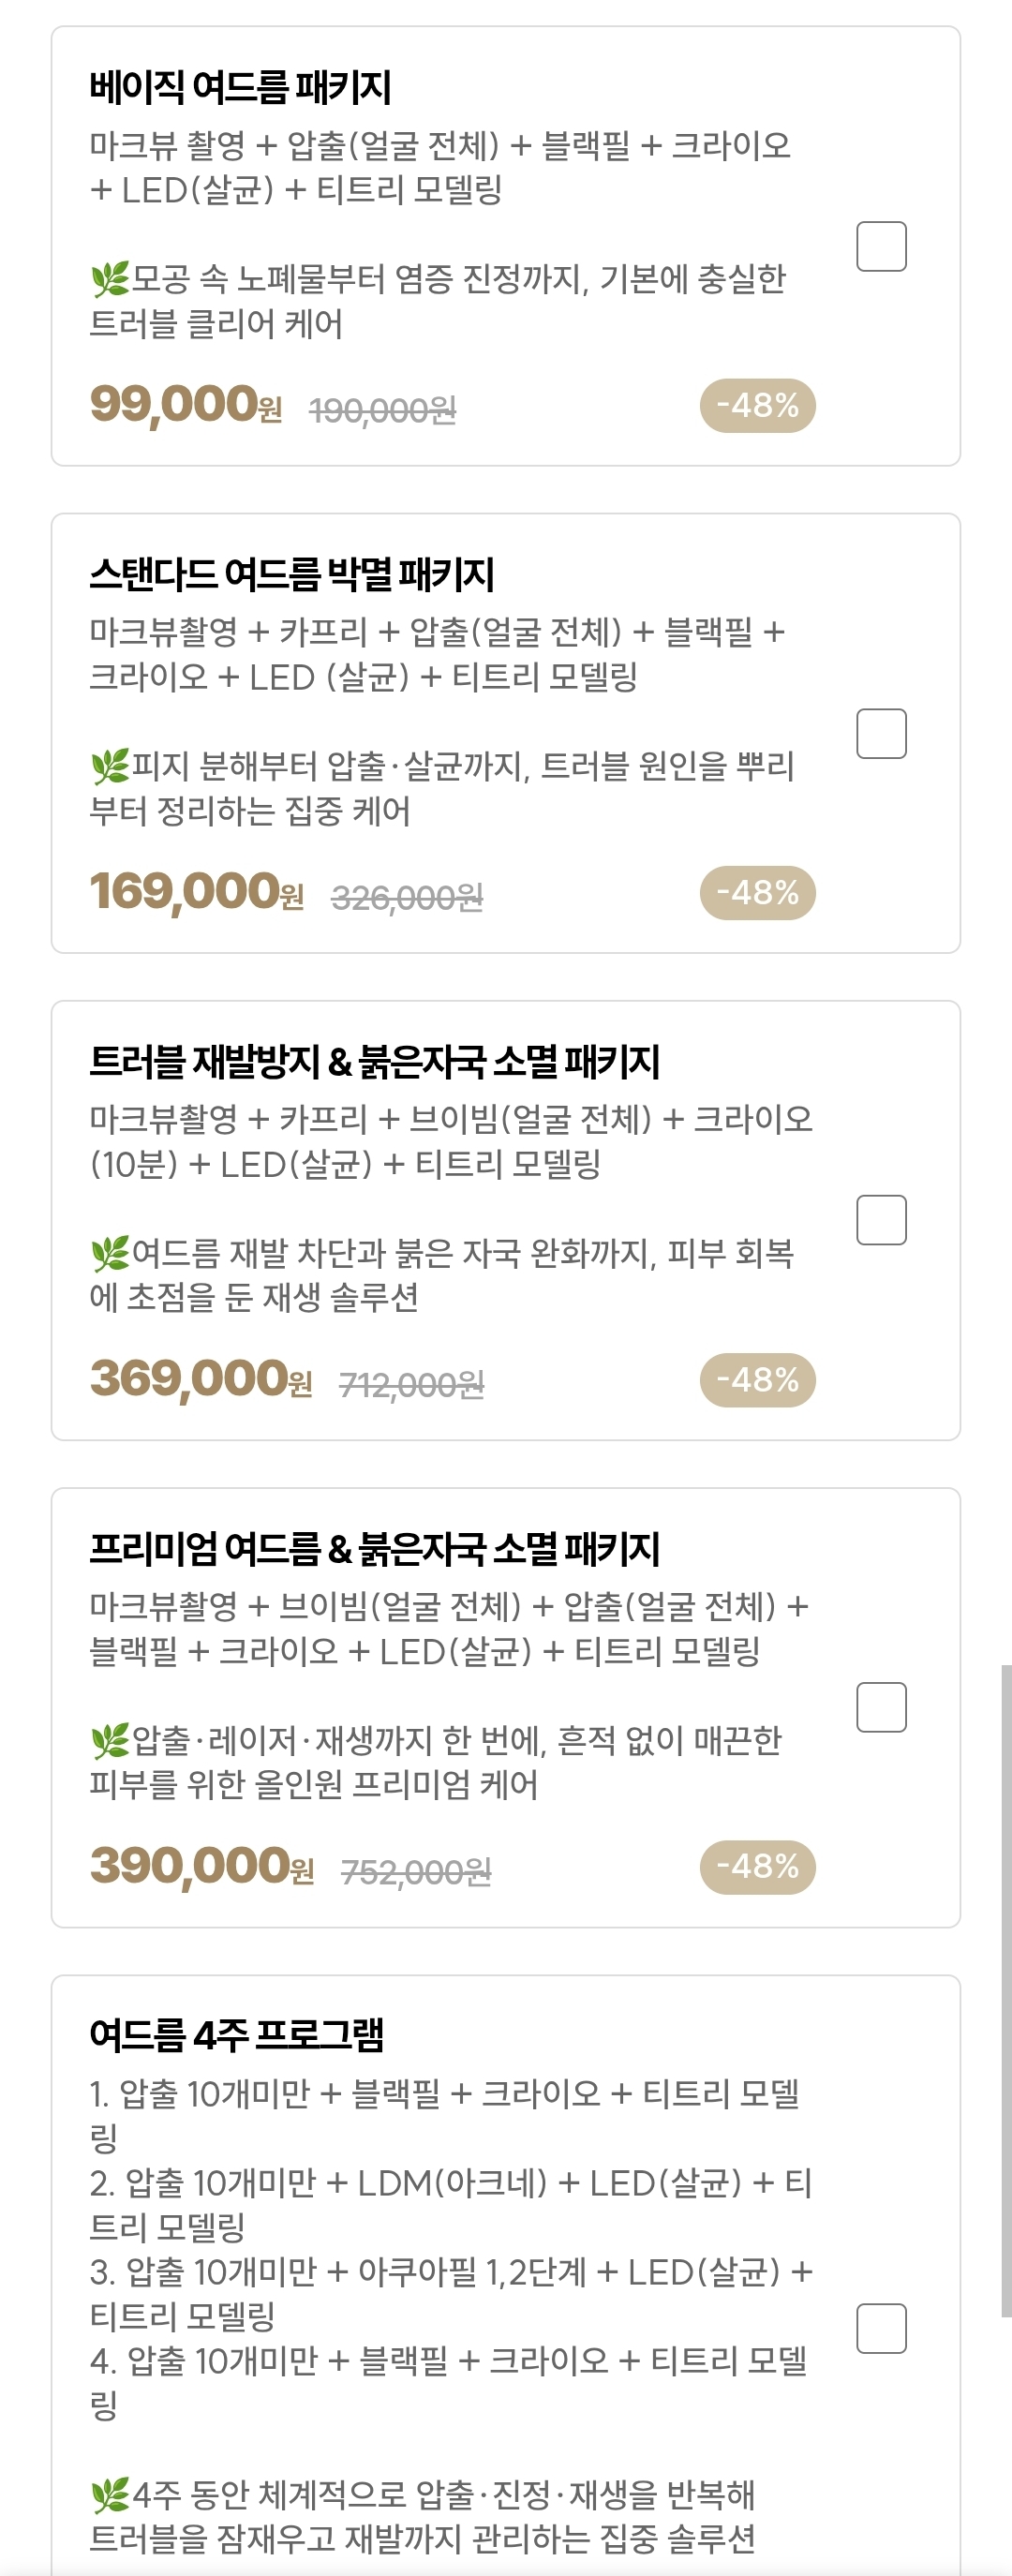Open the 베이직 여드름 패키지 title
This screenshot has height=2576, width=1012.
pos(240,87)
